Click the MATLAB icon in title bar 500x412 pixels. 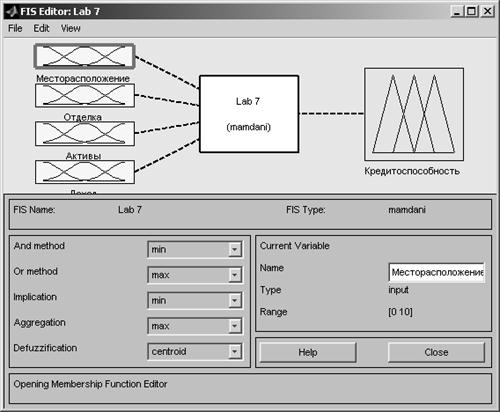[11, 12]
